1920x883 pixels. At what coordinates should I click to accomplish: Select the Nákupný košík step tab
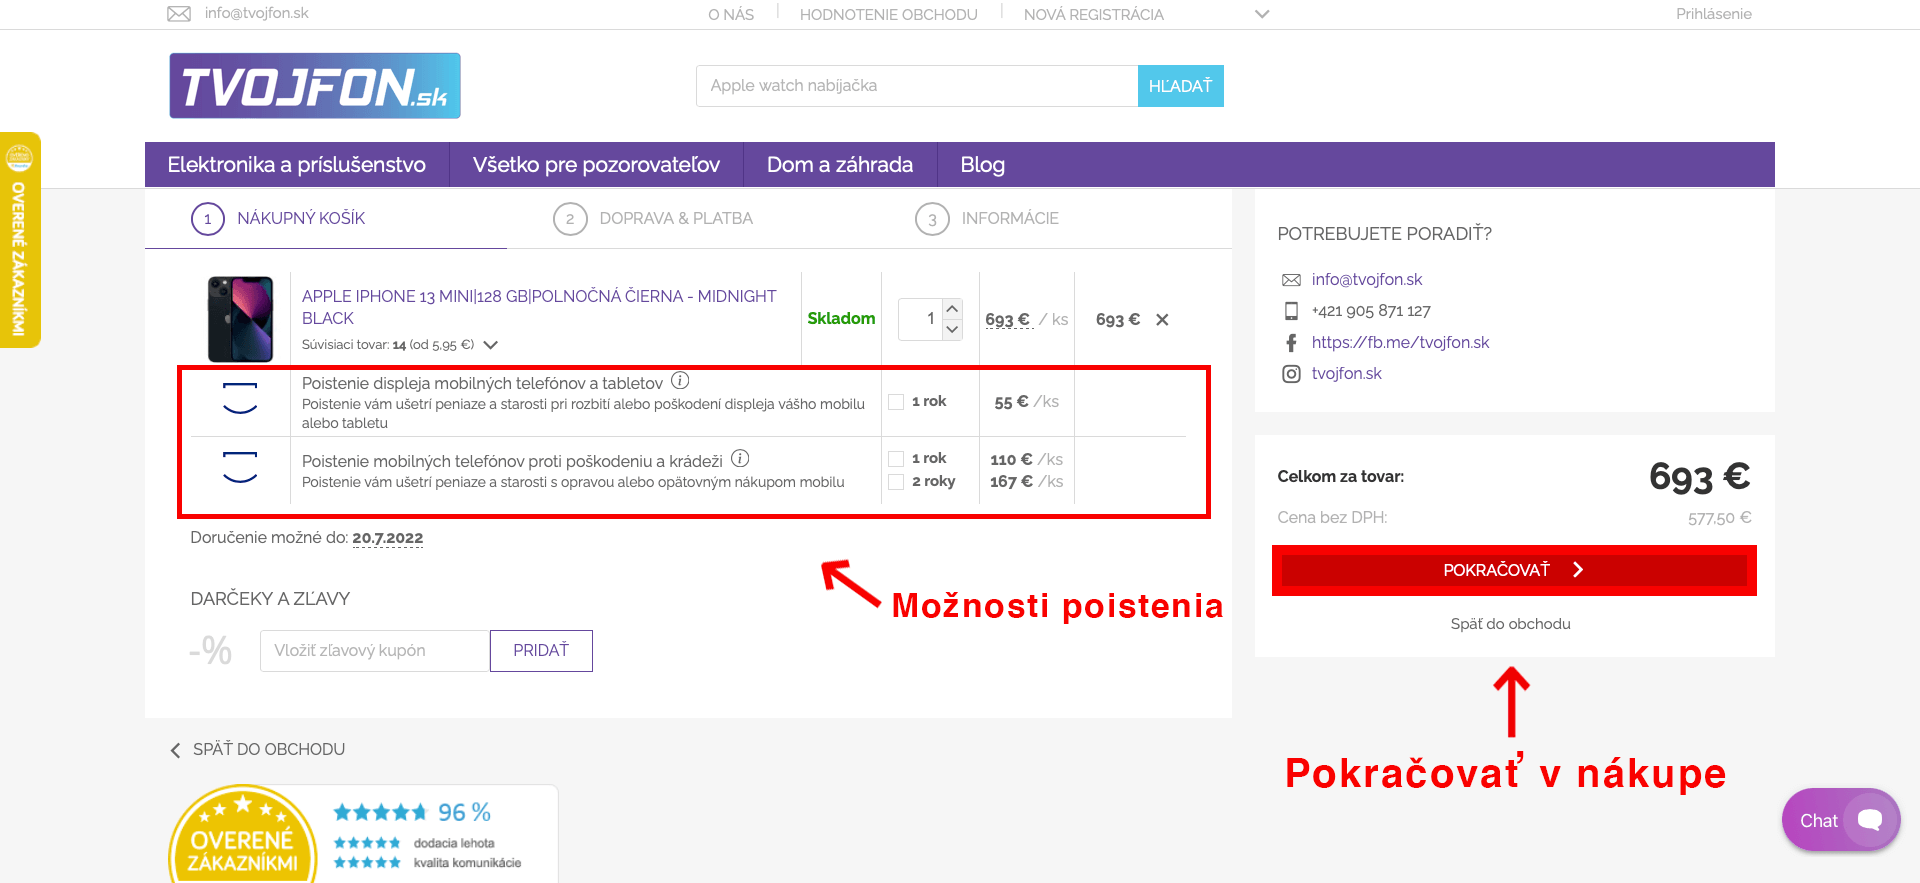click(301, 219)
